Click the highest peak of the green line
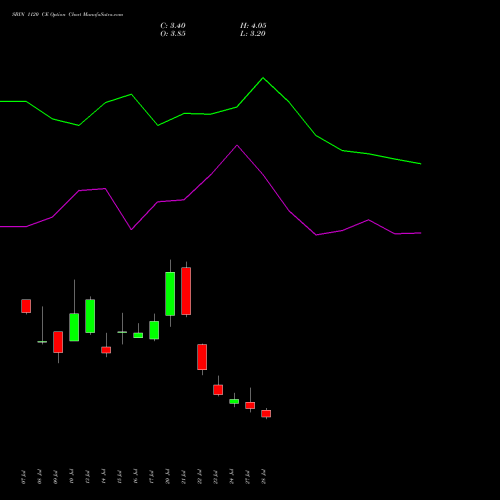Screen dimensions: 500x500 (263, 78)
